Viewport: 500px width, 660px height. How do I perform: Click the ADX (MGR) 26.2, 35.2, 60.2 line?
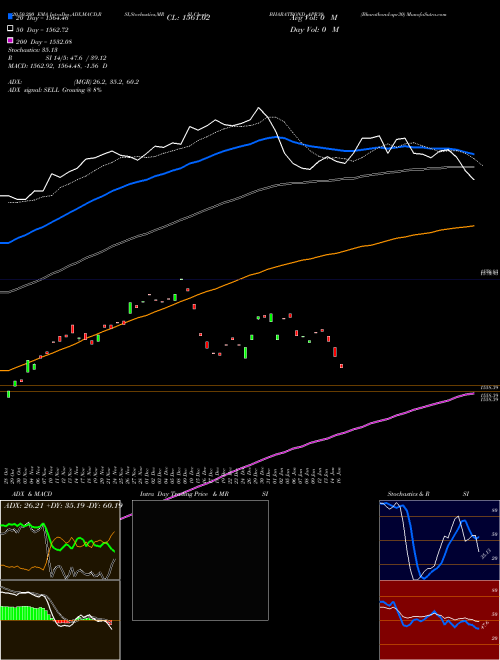pyautogui.click(x=74, y=82)
